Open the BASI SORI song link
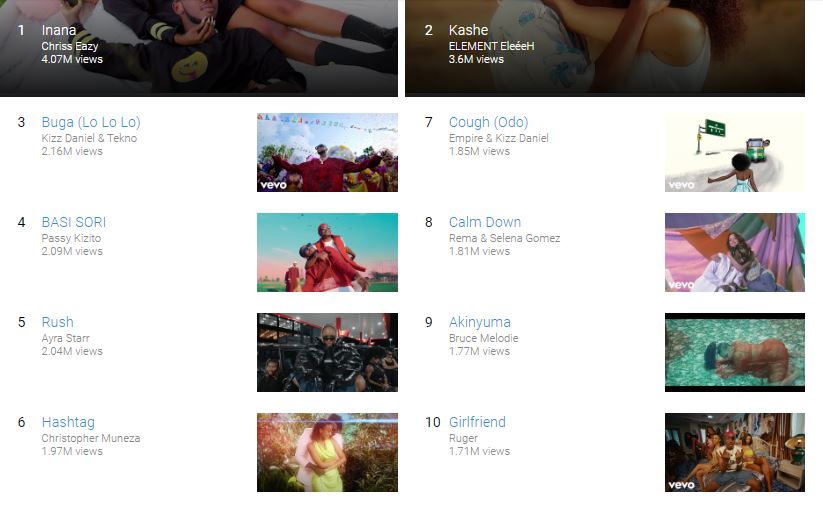Image resolution: width=823 pixels, height=506 pixels. pos(73,222)
